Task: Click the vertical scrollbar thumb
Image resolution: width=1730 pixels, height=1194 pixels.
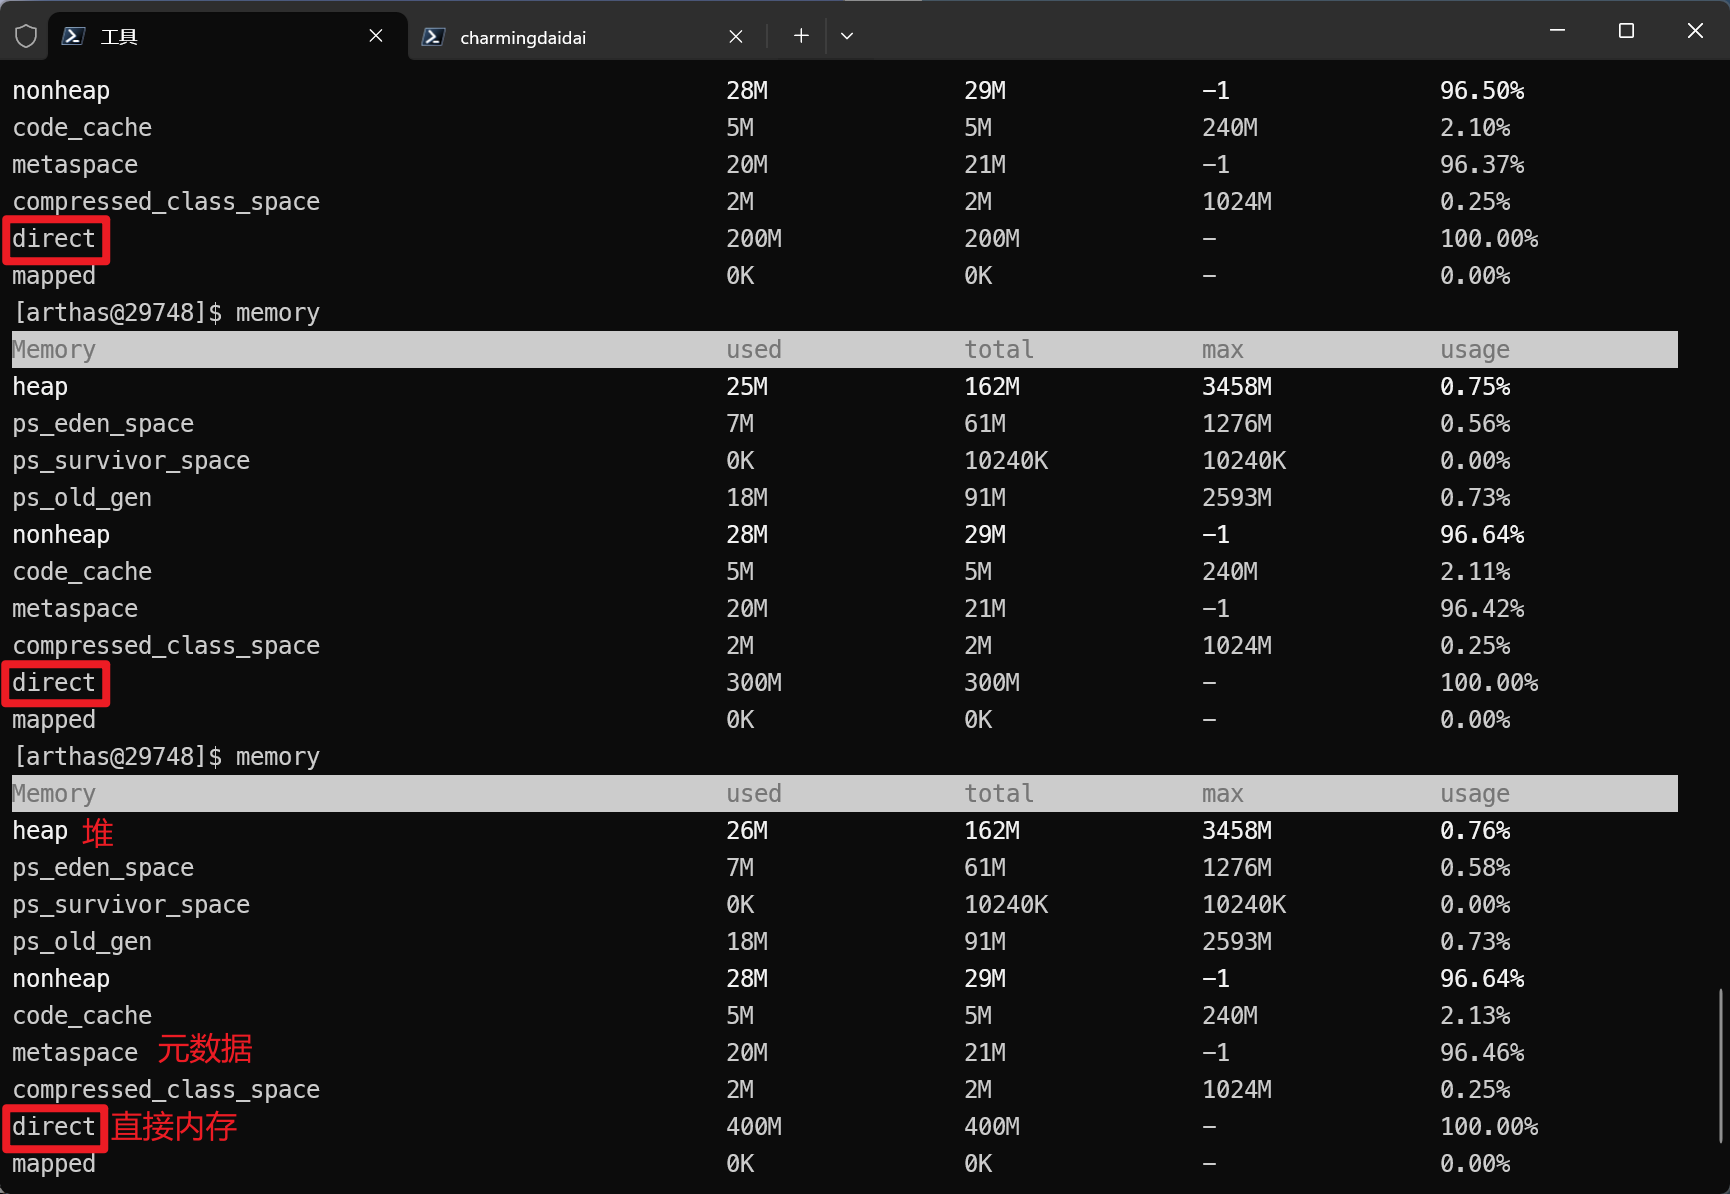Action: point(1720,1065)
